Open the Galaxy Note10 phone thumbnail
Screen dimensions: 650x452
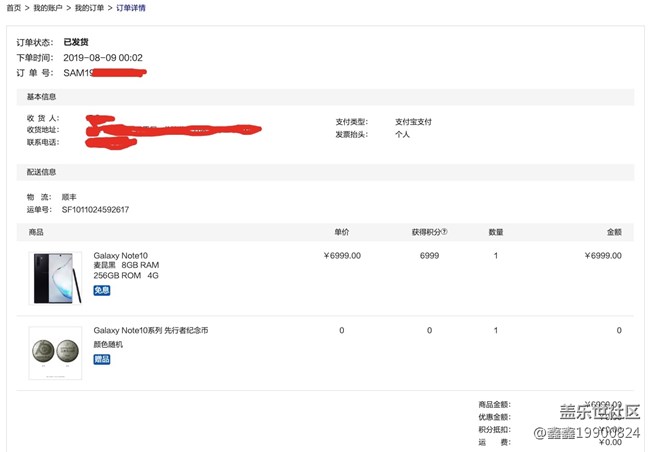[x=55, y=277]
